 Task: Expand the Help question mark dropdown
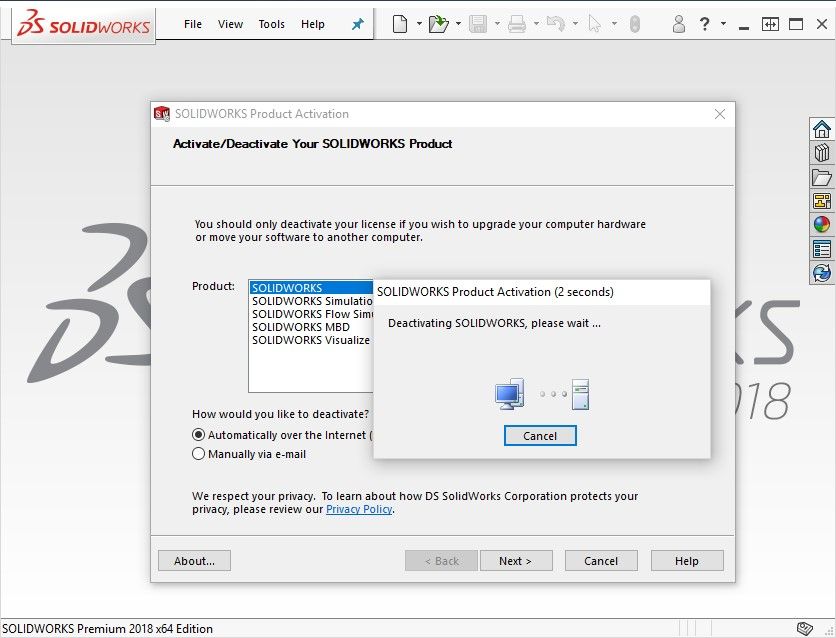pos(723,24)
